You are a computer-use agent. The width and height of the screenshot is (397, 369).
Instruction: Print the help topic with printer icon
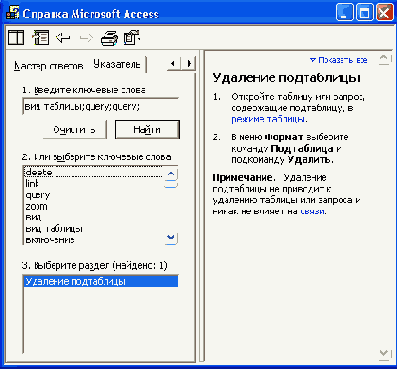point(109,38)
